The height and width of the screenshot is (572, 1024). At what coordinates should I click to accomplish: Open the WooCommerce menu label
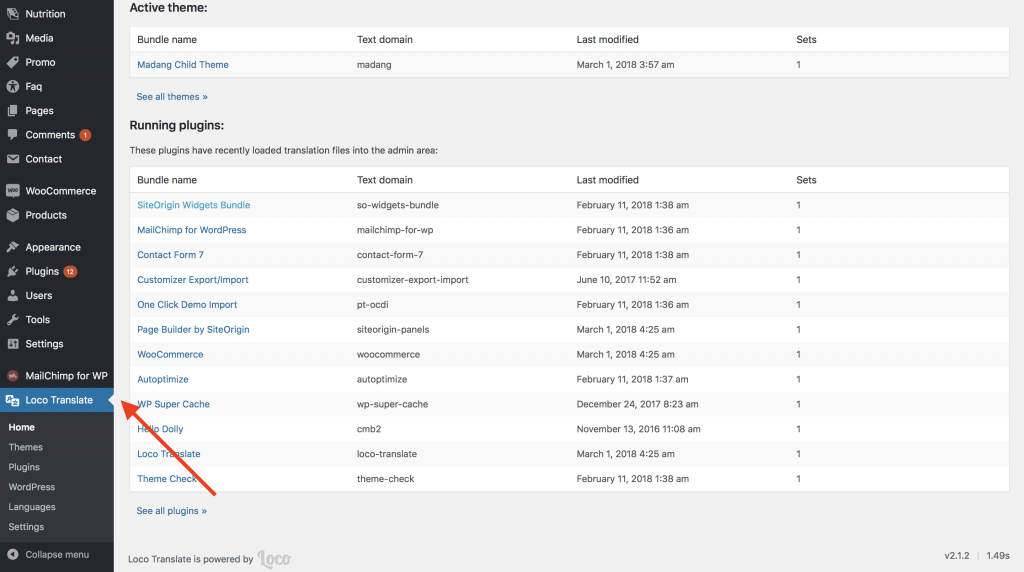(x=61, y=191)
